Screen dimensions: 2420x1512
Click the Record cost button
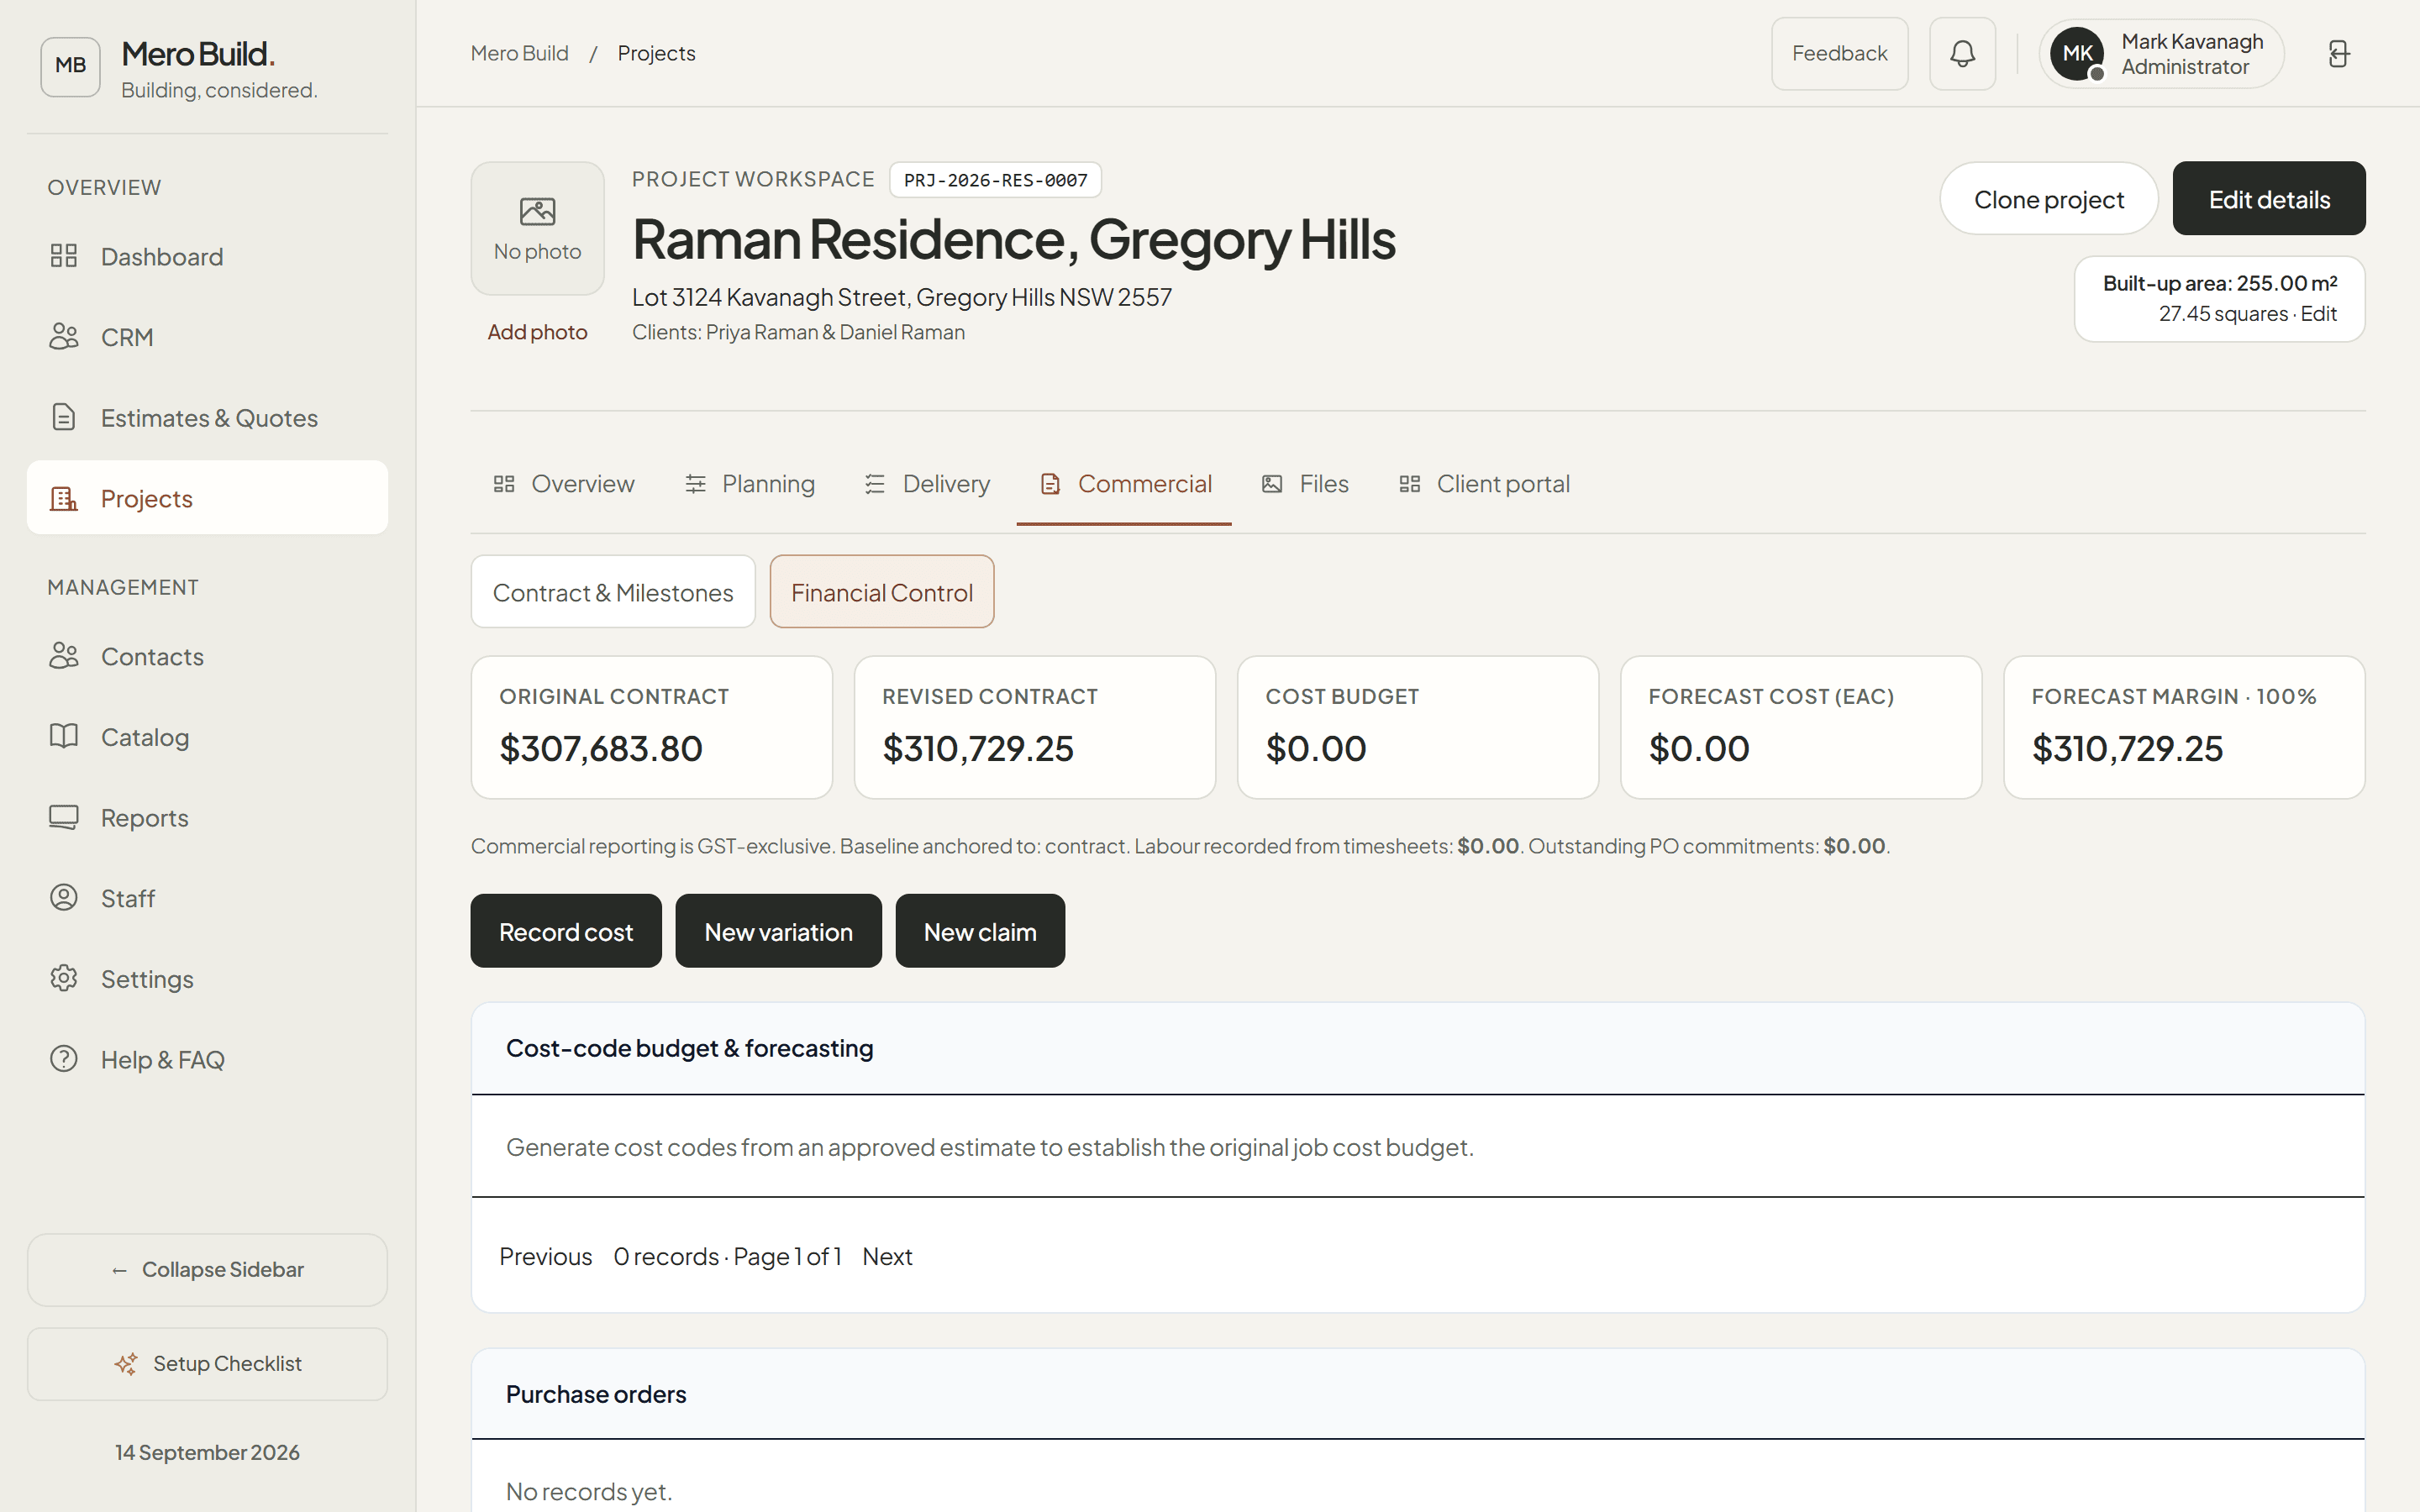tap(566, 931)
